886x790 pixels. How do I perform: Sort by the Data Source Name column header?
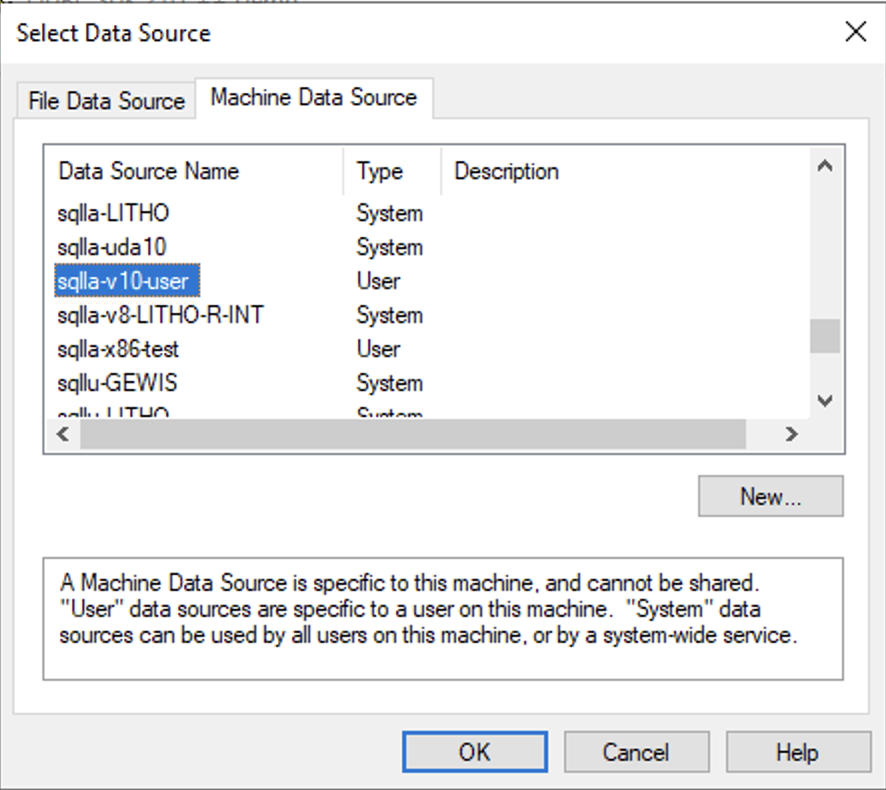click(148, 171)
